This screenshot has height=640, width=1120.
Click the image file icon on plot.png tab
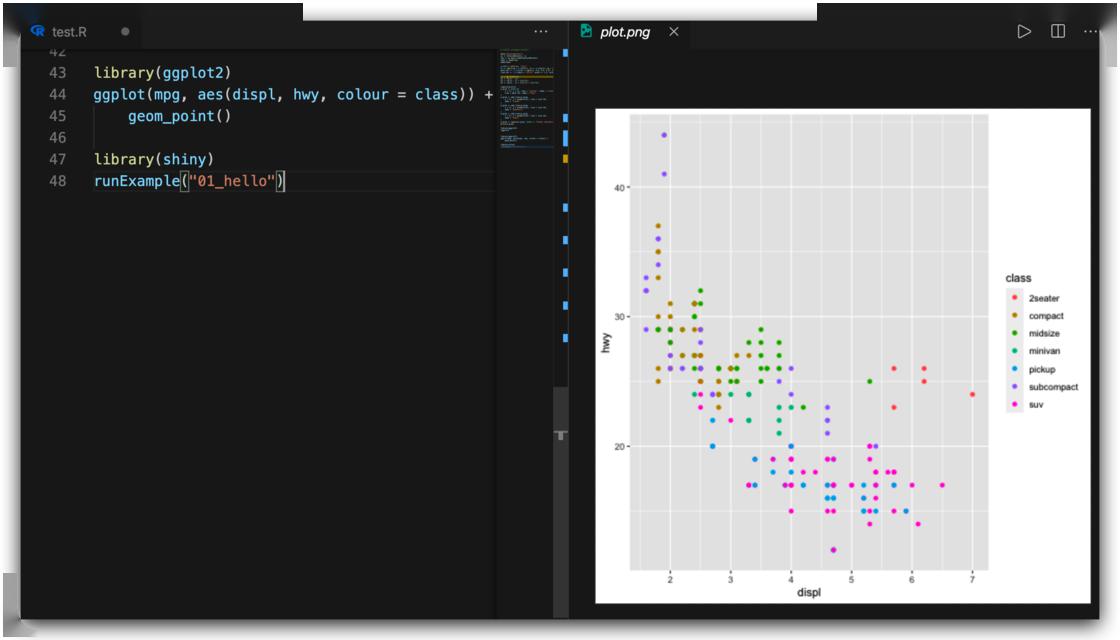(586, 31)
